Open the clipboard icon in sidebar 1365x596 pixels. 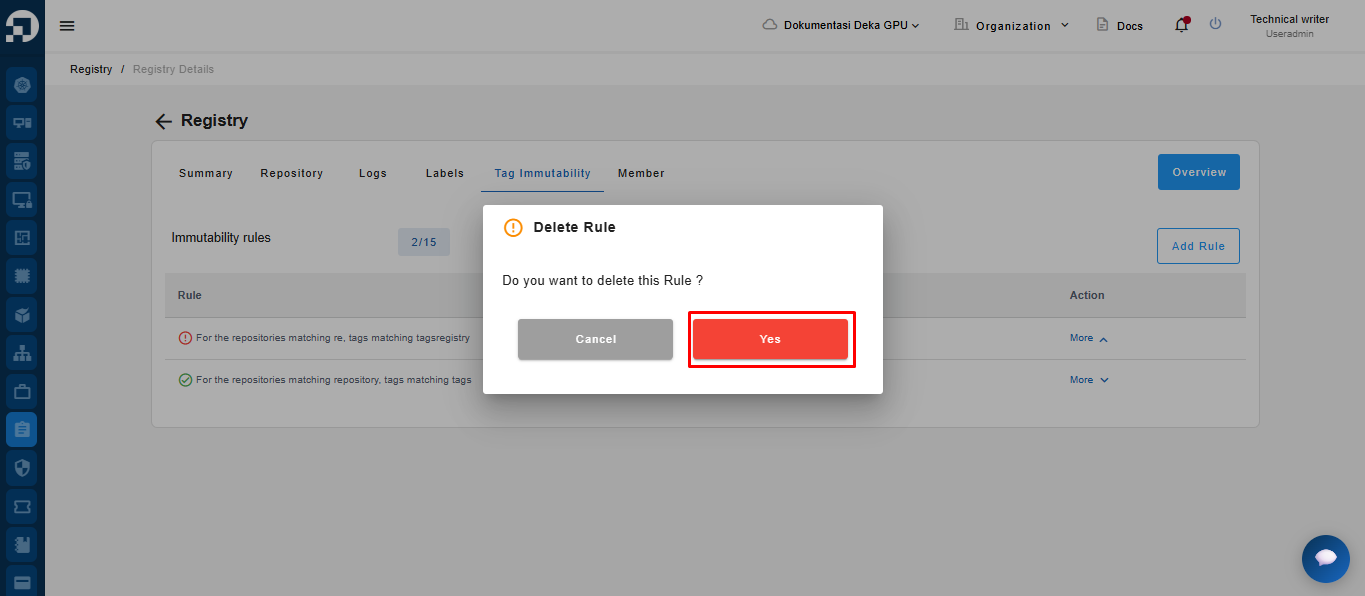click(x=22, y=429)
